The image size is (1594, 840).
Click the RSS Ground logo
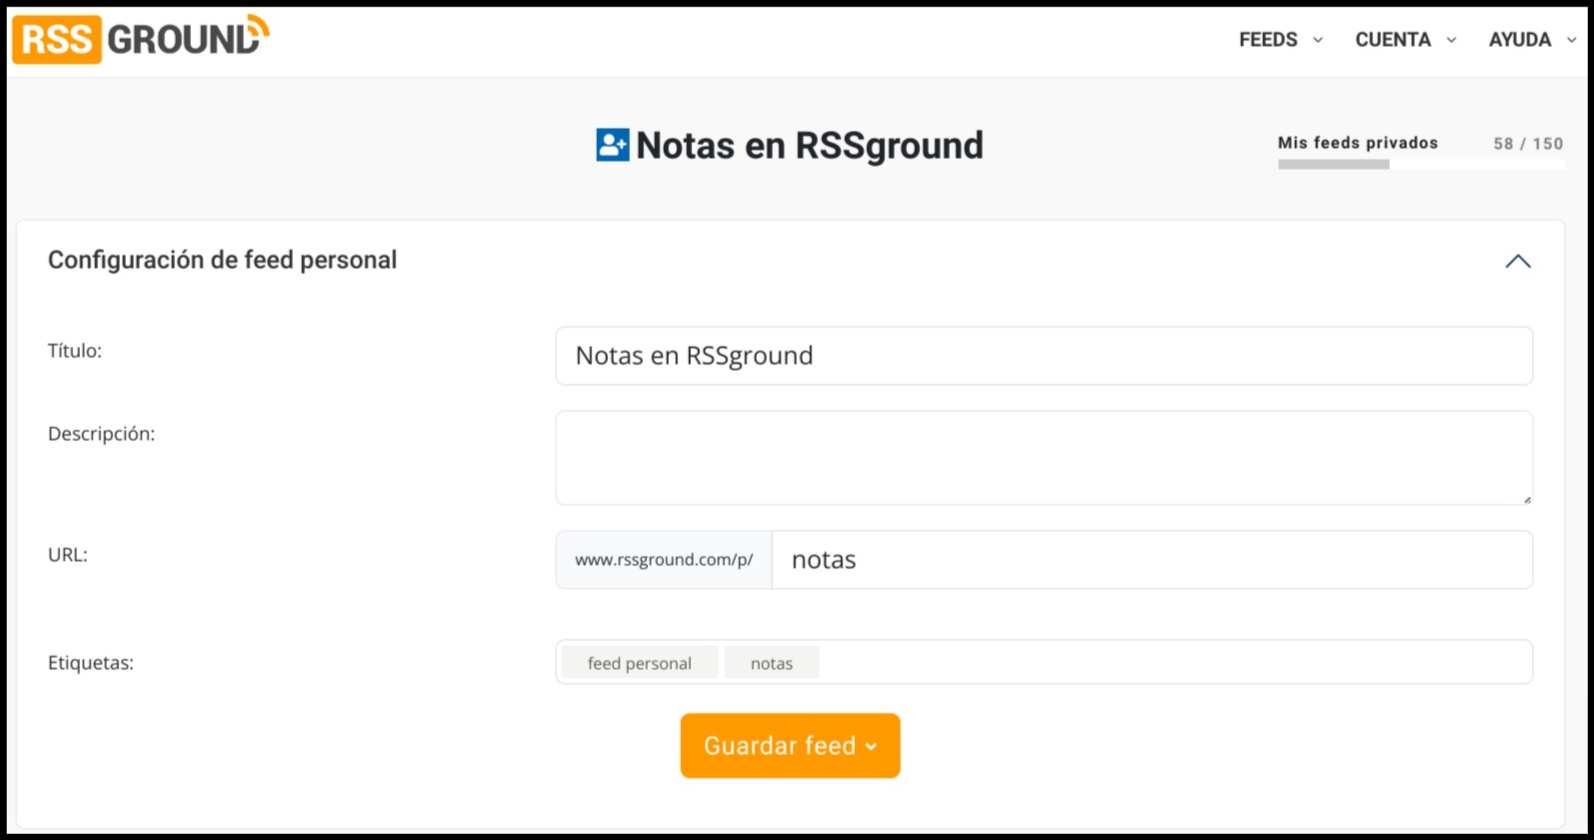(141, 39)
